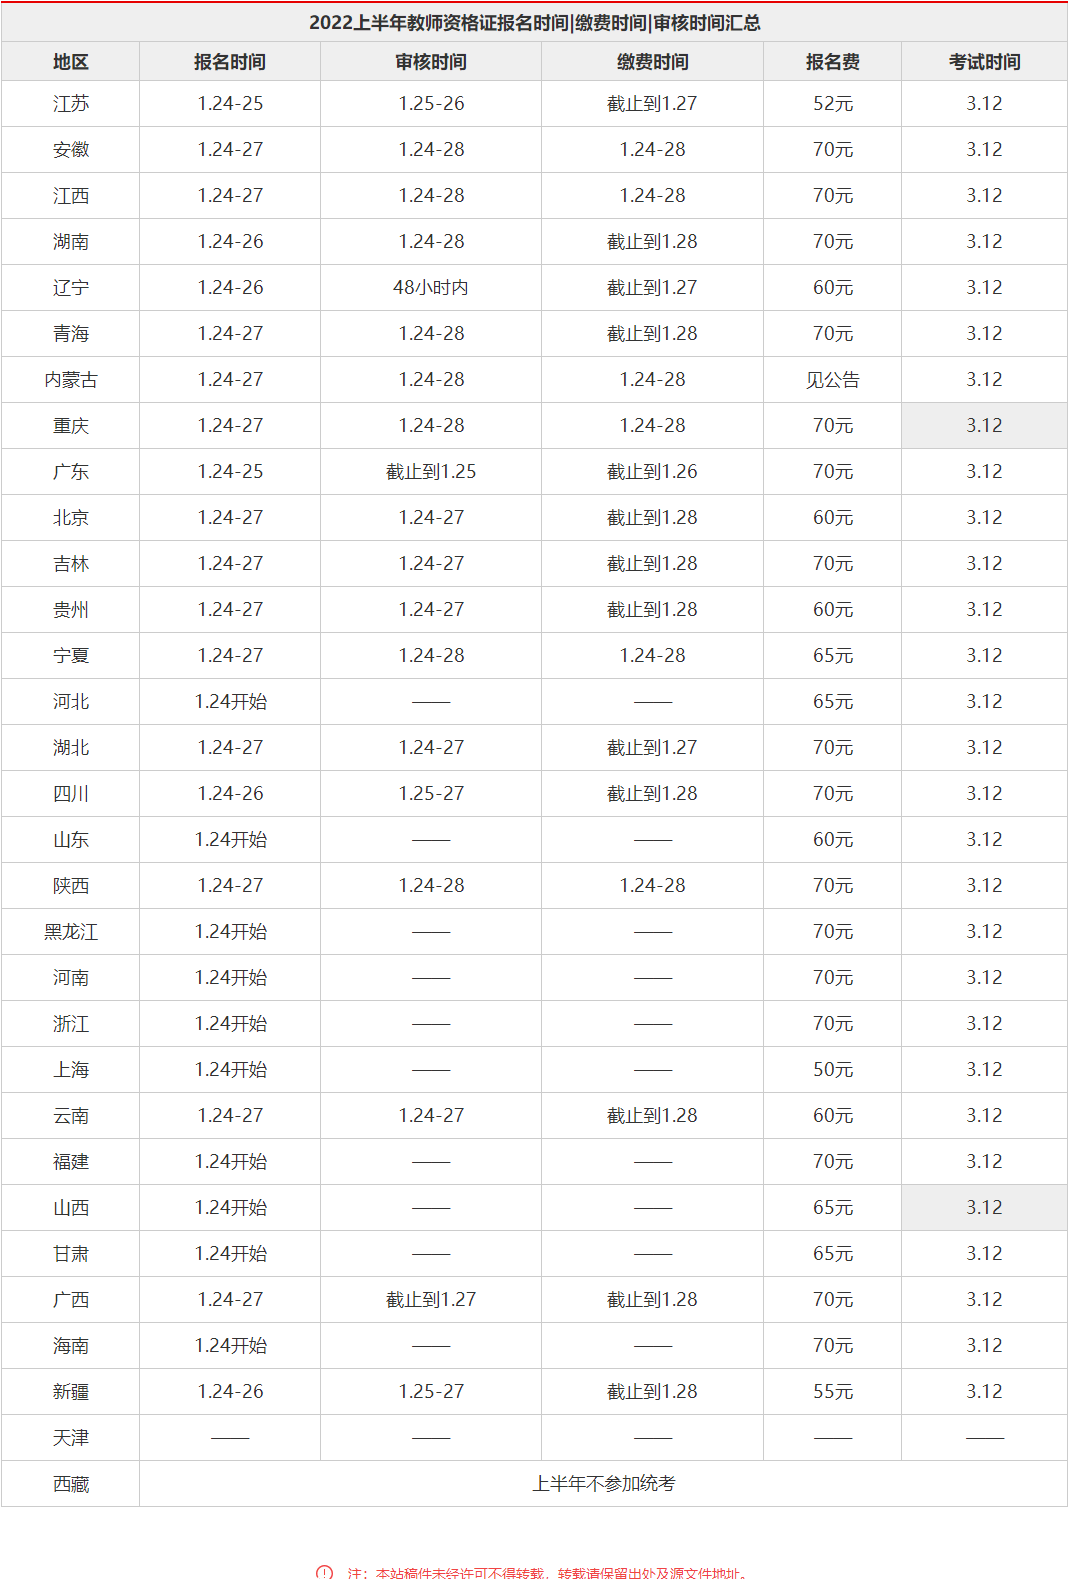Click the 52元 fee cell
Viewport: 1069px width, 1579px height.
click(833, 104)
